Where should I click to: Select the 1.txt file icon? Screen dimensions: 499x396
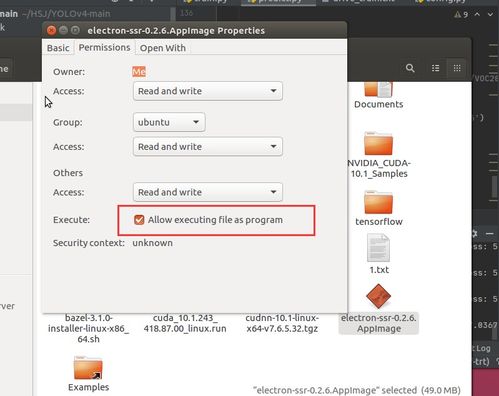click(378, 248)
